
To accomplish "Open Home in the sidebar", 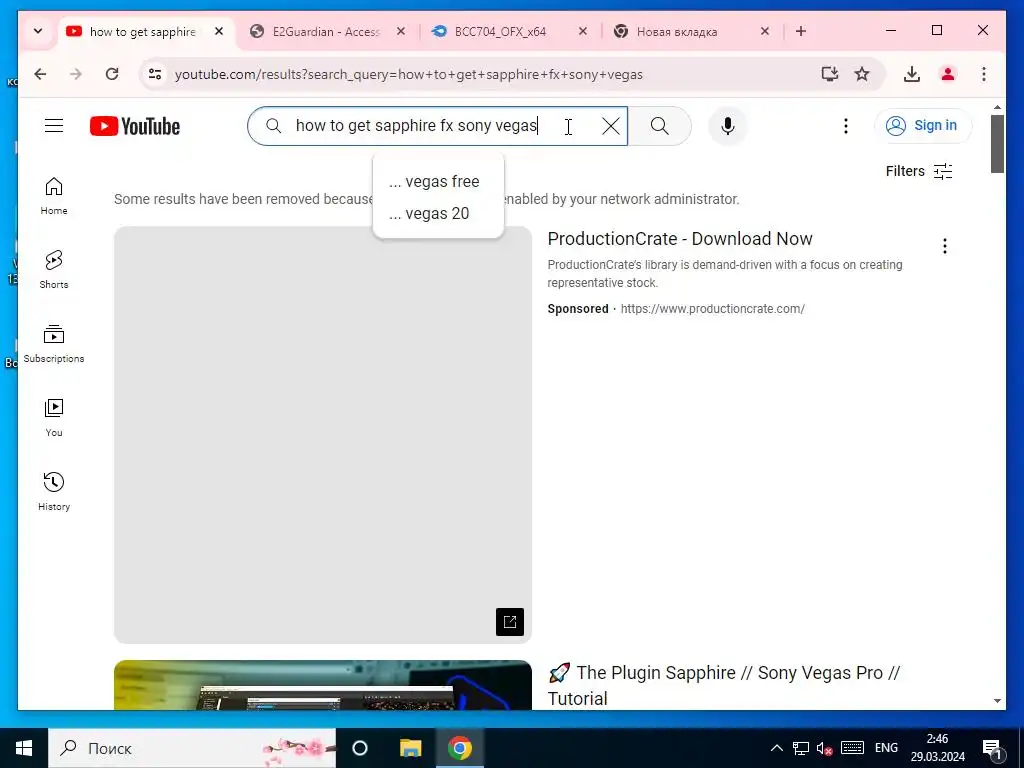I will [x=54, y=196].
